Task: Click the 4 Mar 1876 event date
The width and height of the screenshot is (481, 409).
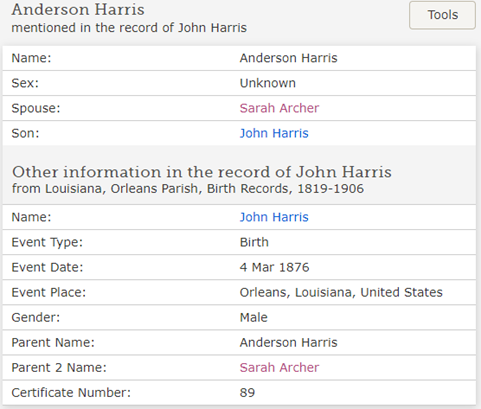Action: click(x=274, y=267)
